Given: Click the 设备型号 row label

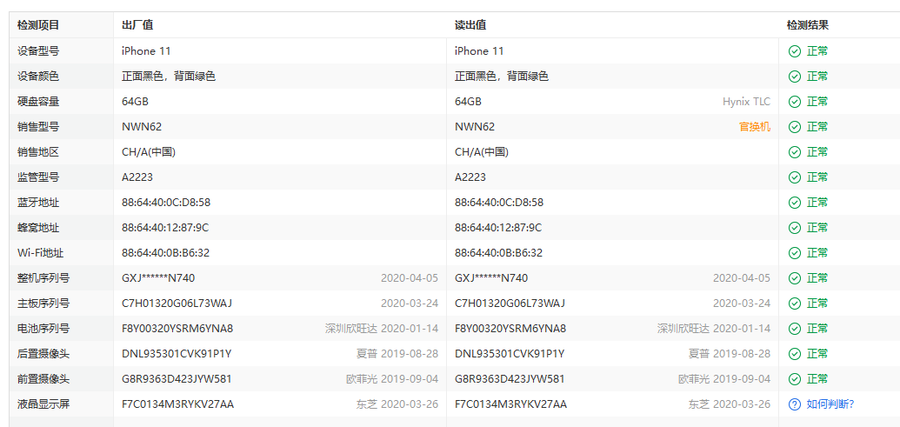Looking at the screenshot, I should (38, 51).
